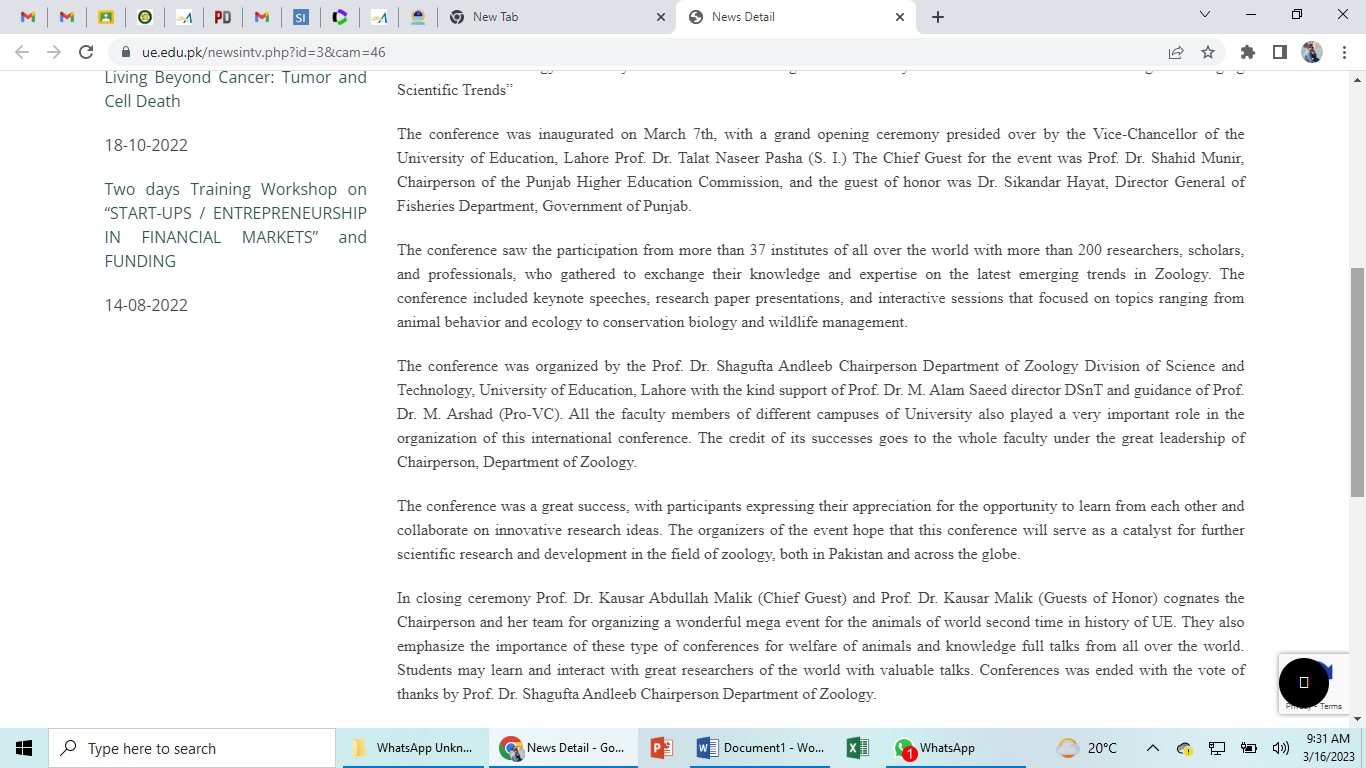Toggle the browser side panel

pyautogui.click(x=1279, y=52)
